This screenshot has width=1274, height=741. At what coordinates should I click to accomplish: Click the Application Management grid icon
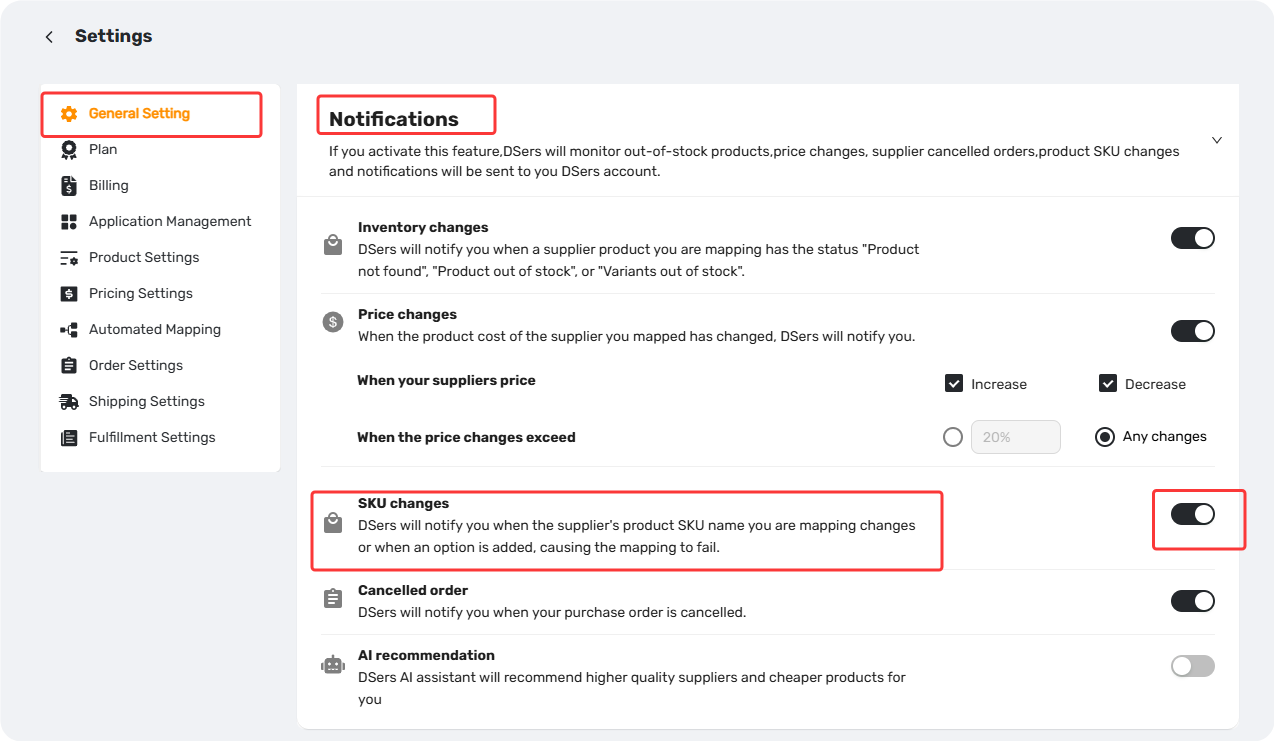tap(69, 222)
